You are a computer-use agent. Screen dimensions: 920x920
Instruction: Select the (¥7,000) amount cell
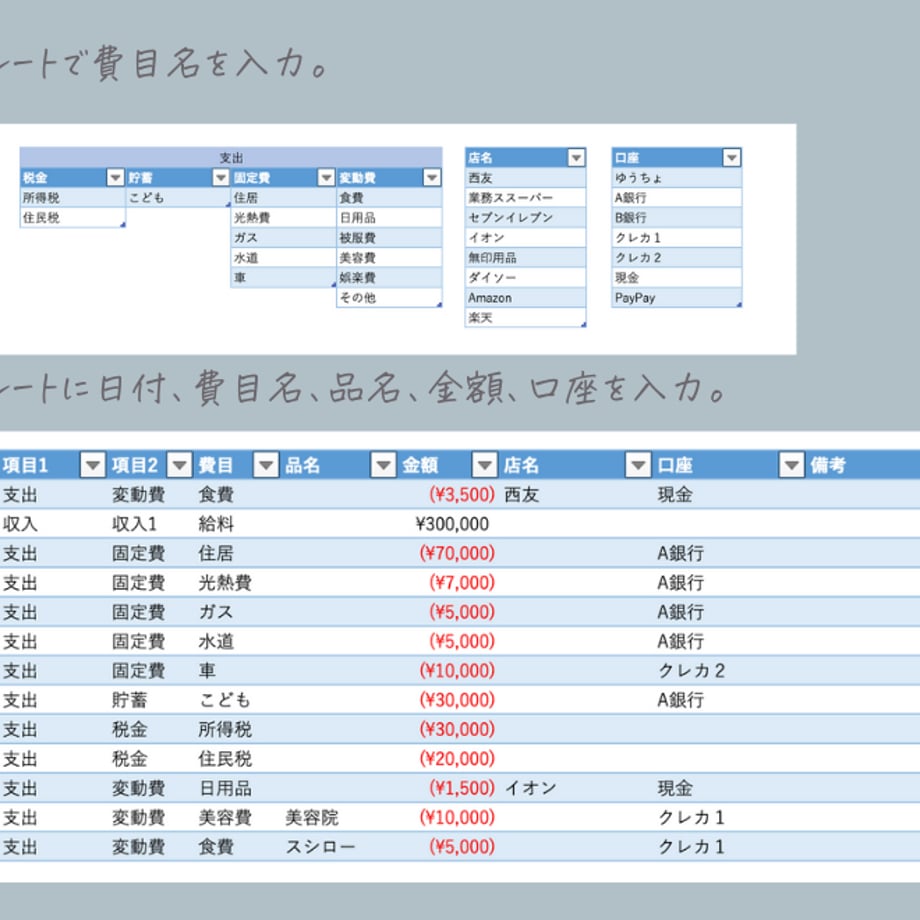tap(449, 583)
